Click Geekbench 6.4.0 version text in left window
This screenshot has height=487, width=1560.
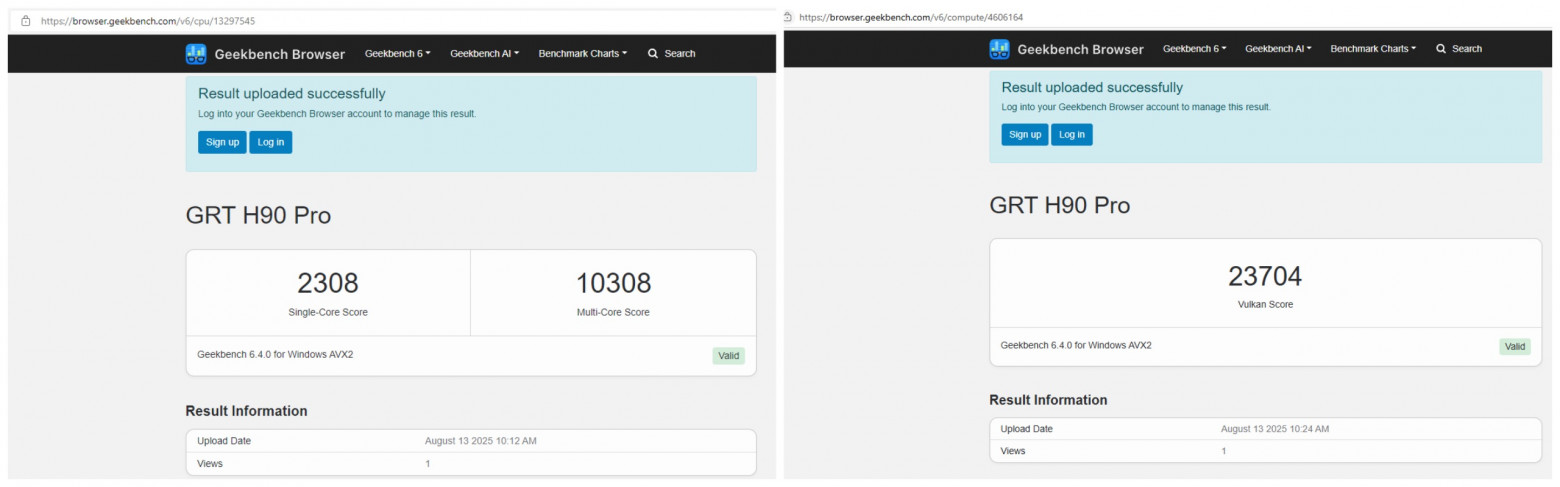coord(275,354)
